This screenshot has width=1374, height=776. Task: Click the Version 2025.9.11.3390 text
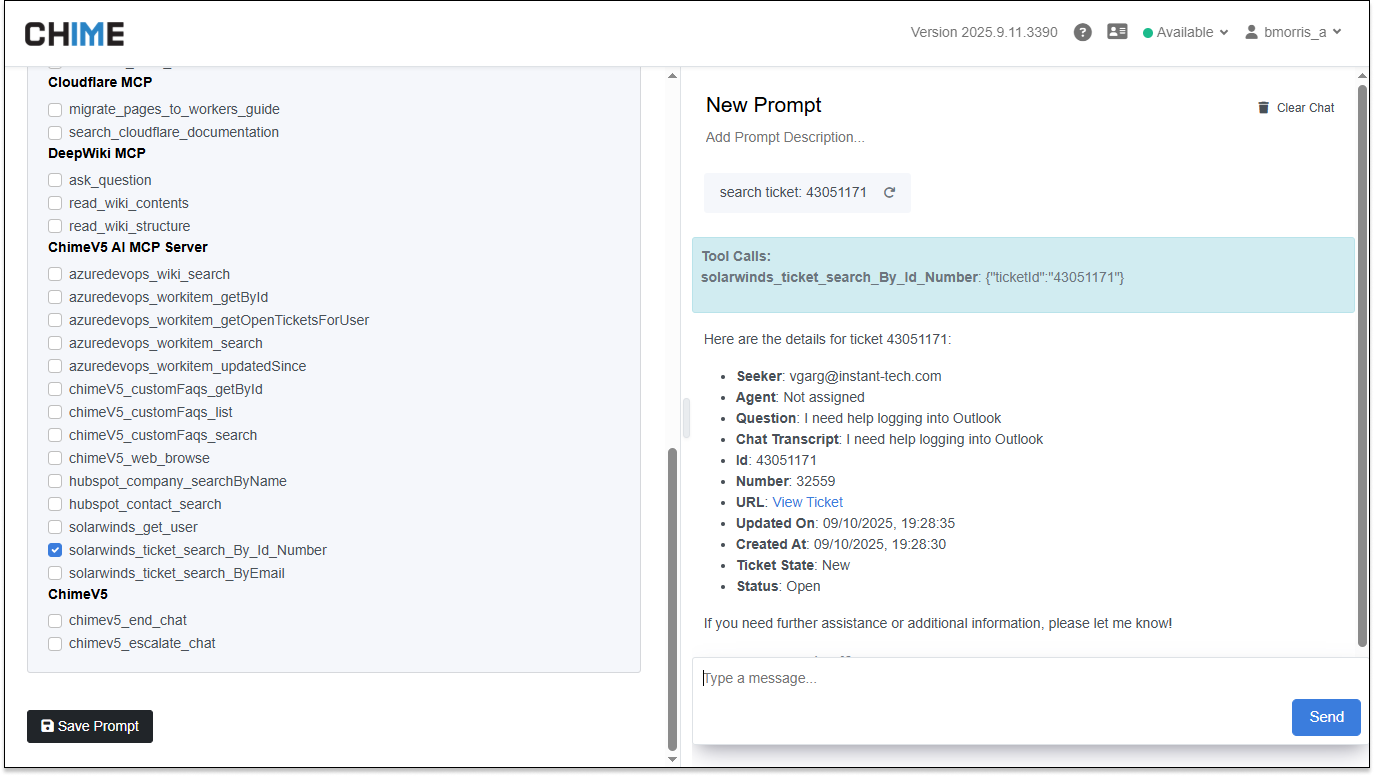984,32
